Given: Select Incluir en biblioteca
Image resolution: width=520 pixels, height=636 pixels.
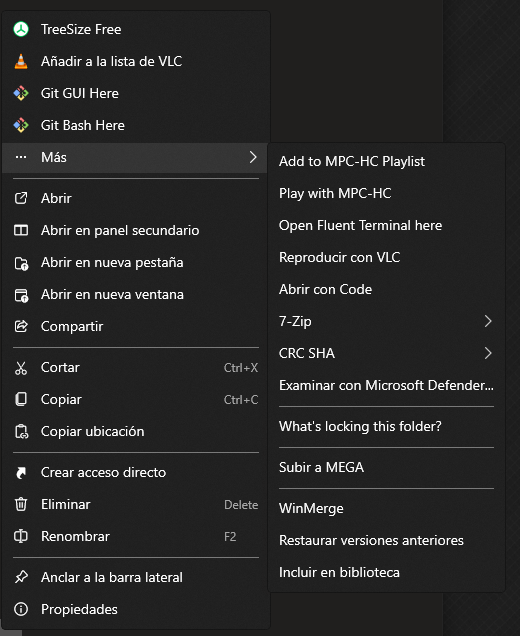Looking at the screenshot, I should click(x=386, y=573).
